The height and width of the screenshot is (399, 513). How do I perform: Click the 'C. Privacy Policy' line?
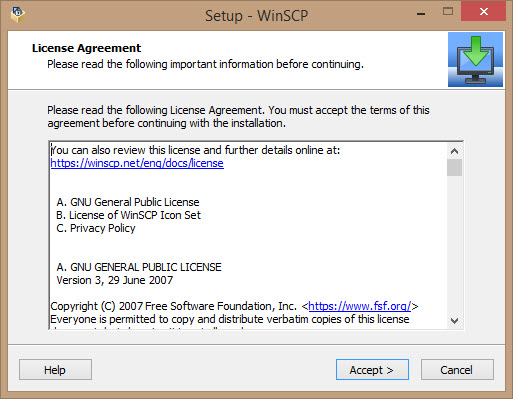96,228
